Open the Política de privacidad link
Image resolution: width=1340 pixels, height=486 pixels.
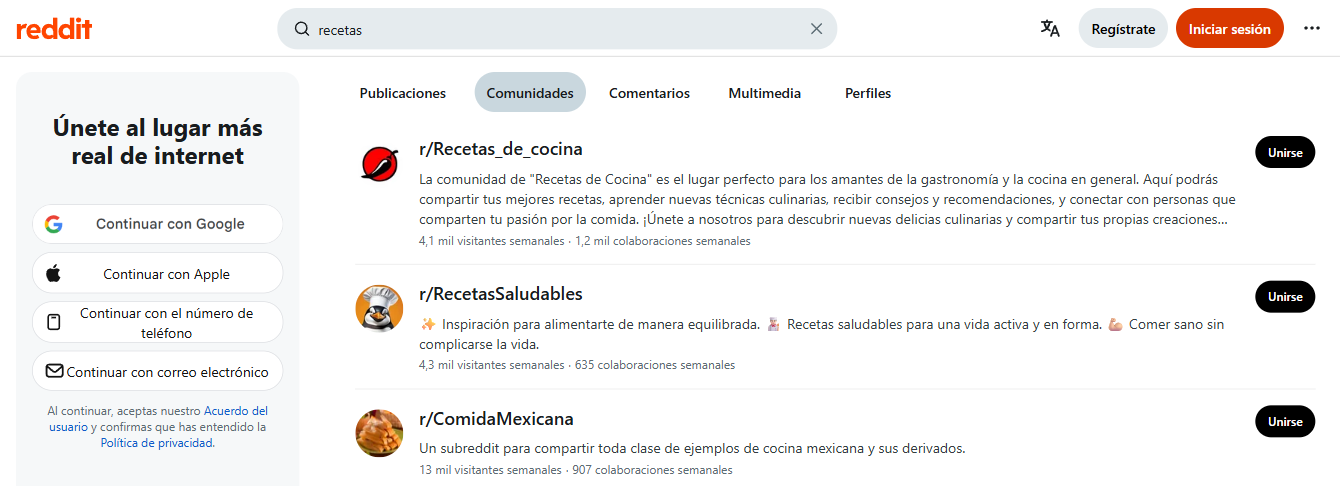156,443
